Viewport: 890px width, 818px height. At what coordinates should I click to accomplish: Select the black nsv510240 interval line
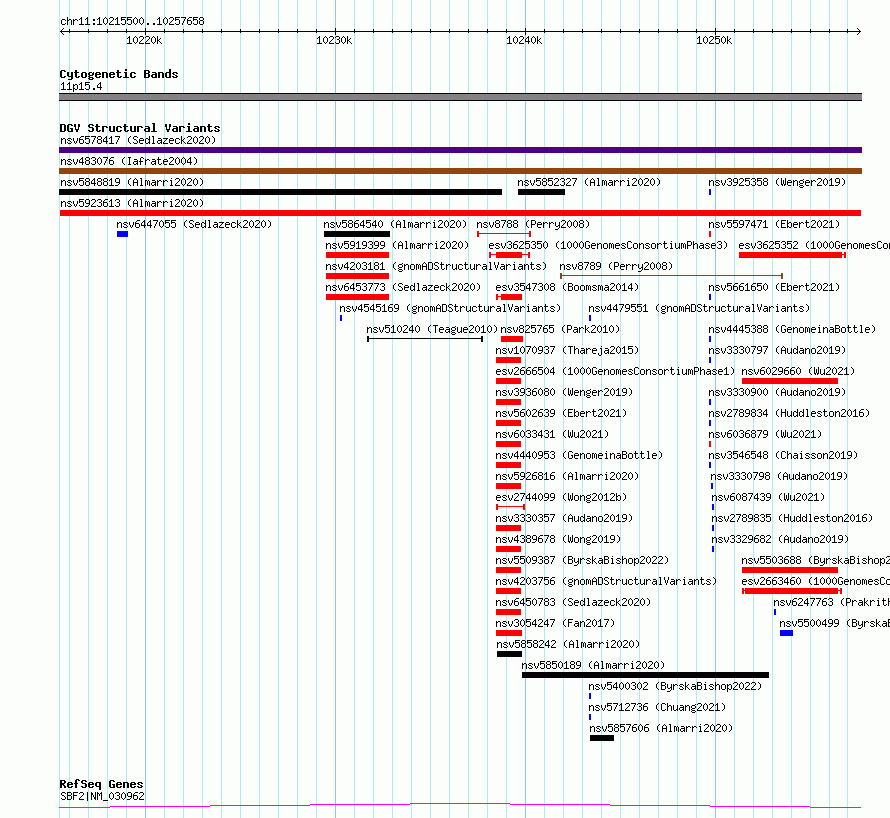(x=425, y=339)
